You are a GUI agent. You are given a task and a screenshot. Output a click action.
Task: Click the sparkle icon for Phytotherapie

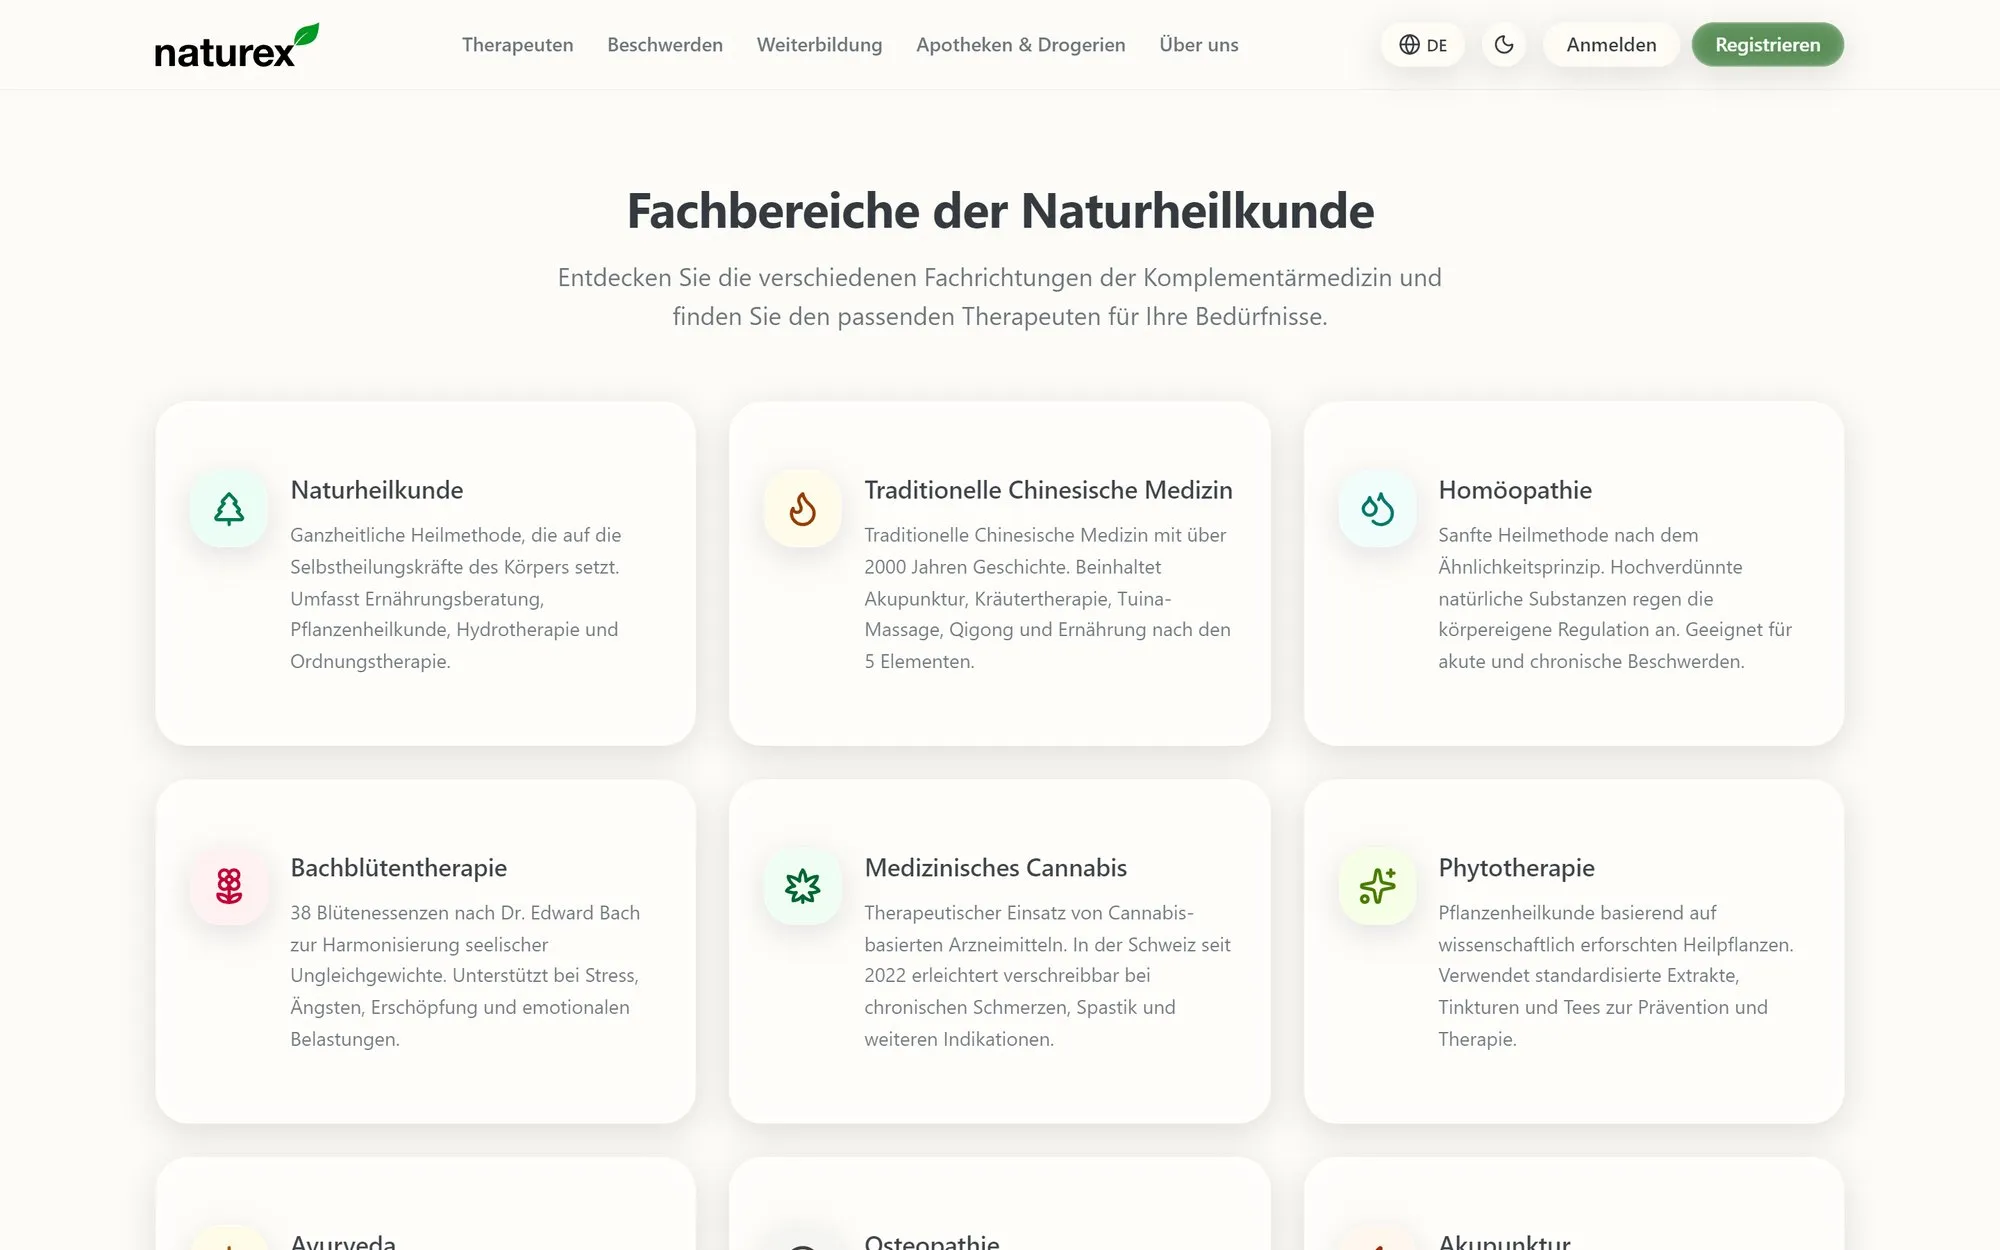coord(1377,886)
